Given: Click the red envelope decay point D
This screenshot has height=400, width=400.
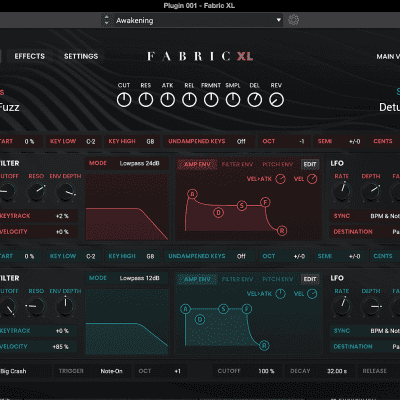Looking at the screenshot, I should tap(218, 212).
